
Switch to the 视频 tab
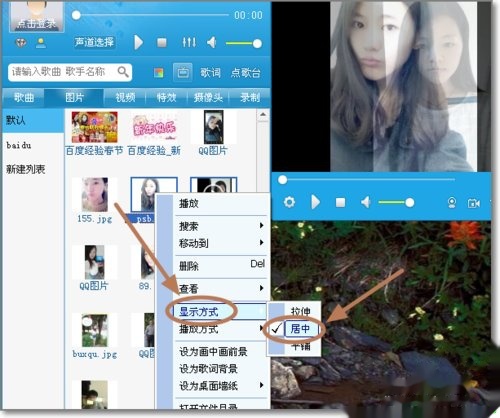tap(125, 98)
